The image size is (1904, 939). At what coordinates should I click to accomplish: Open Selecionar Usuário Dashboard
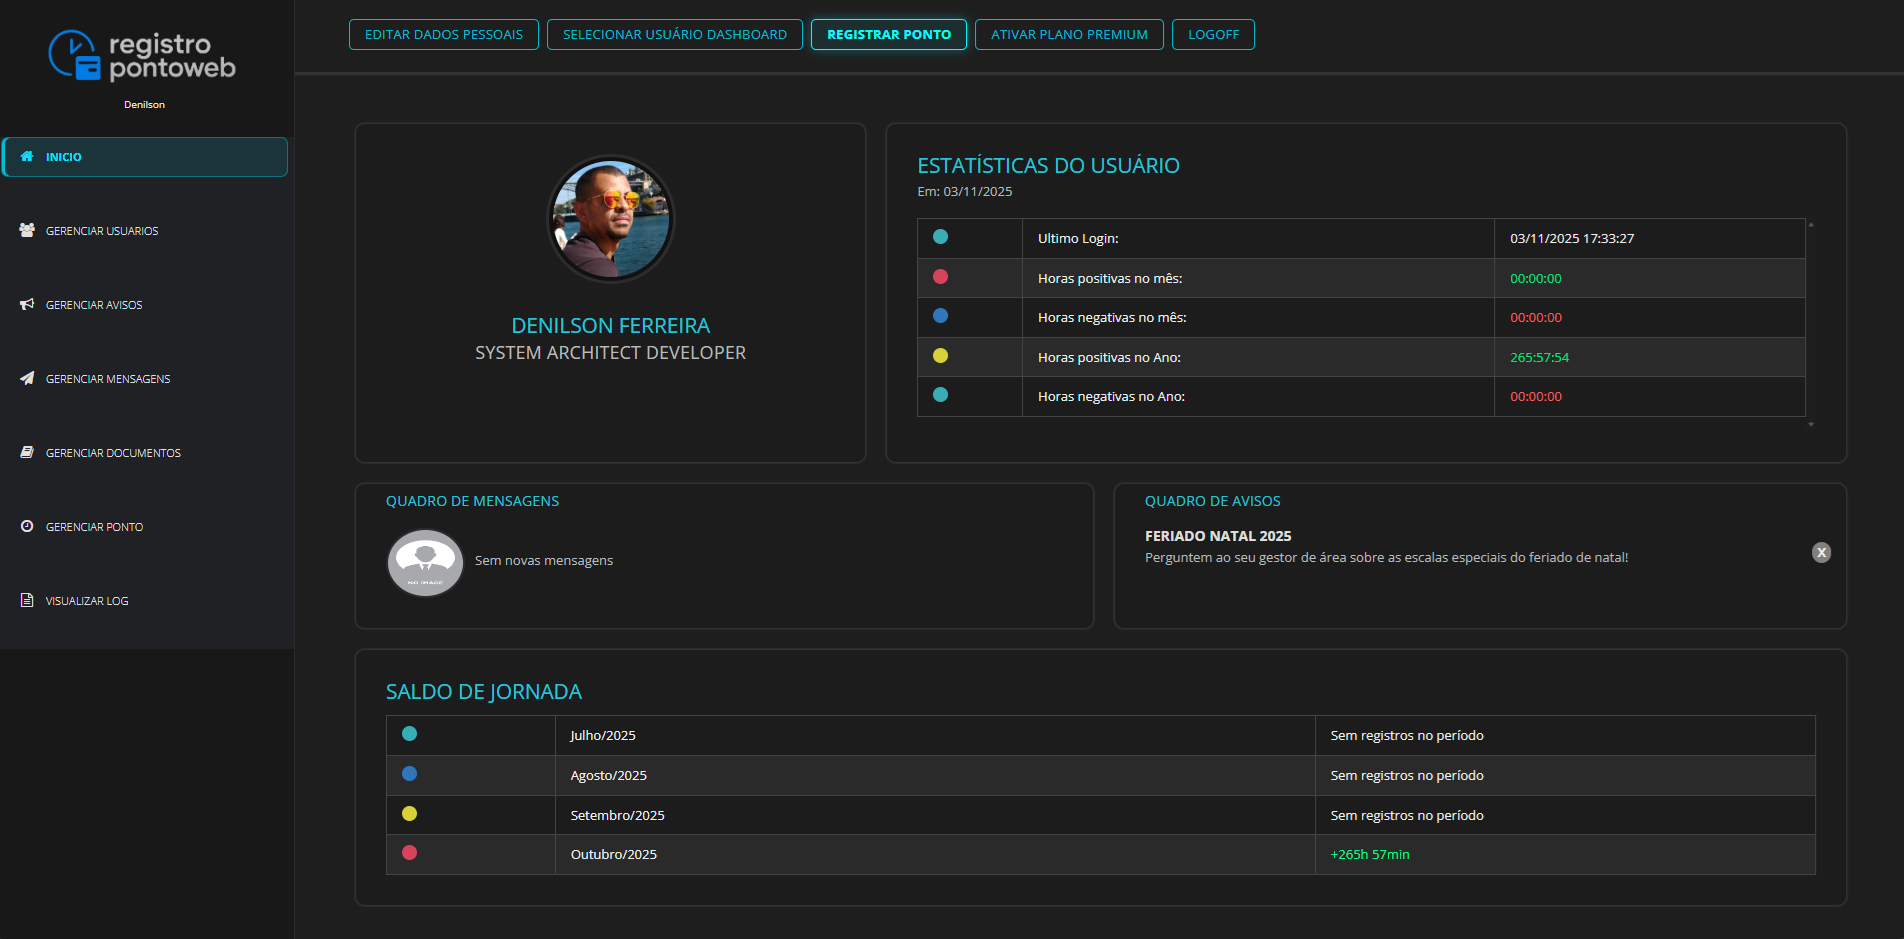click(674, 35)
